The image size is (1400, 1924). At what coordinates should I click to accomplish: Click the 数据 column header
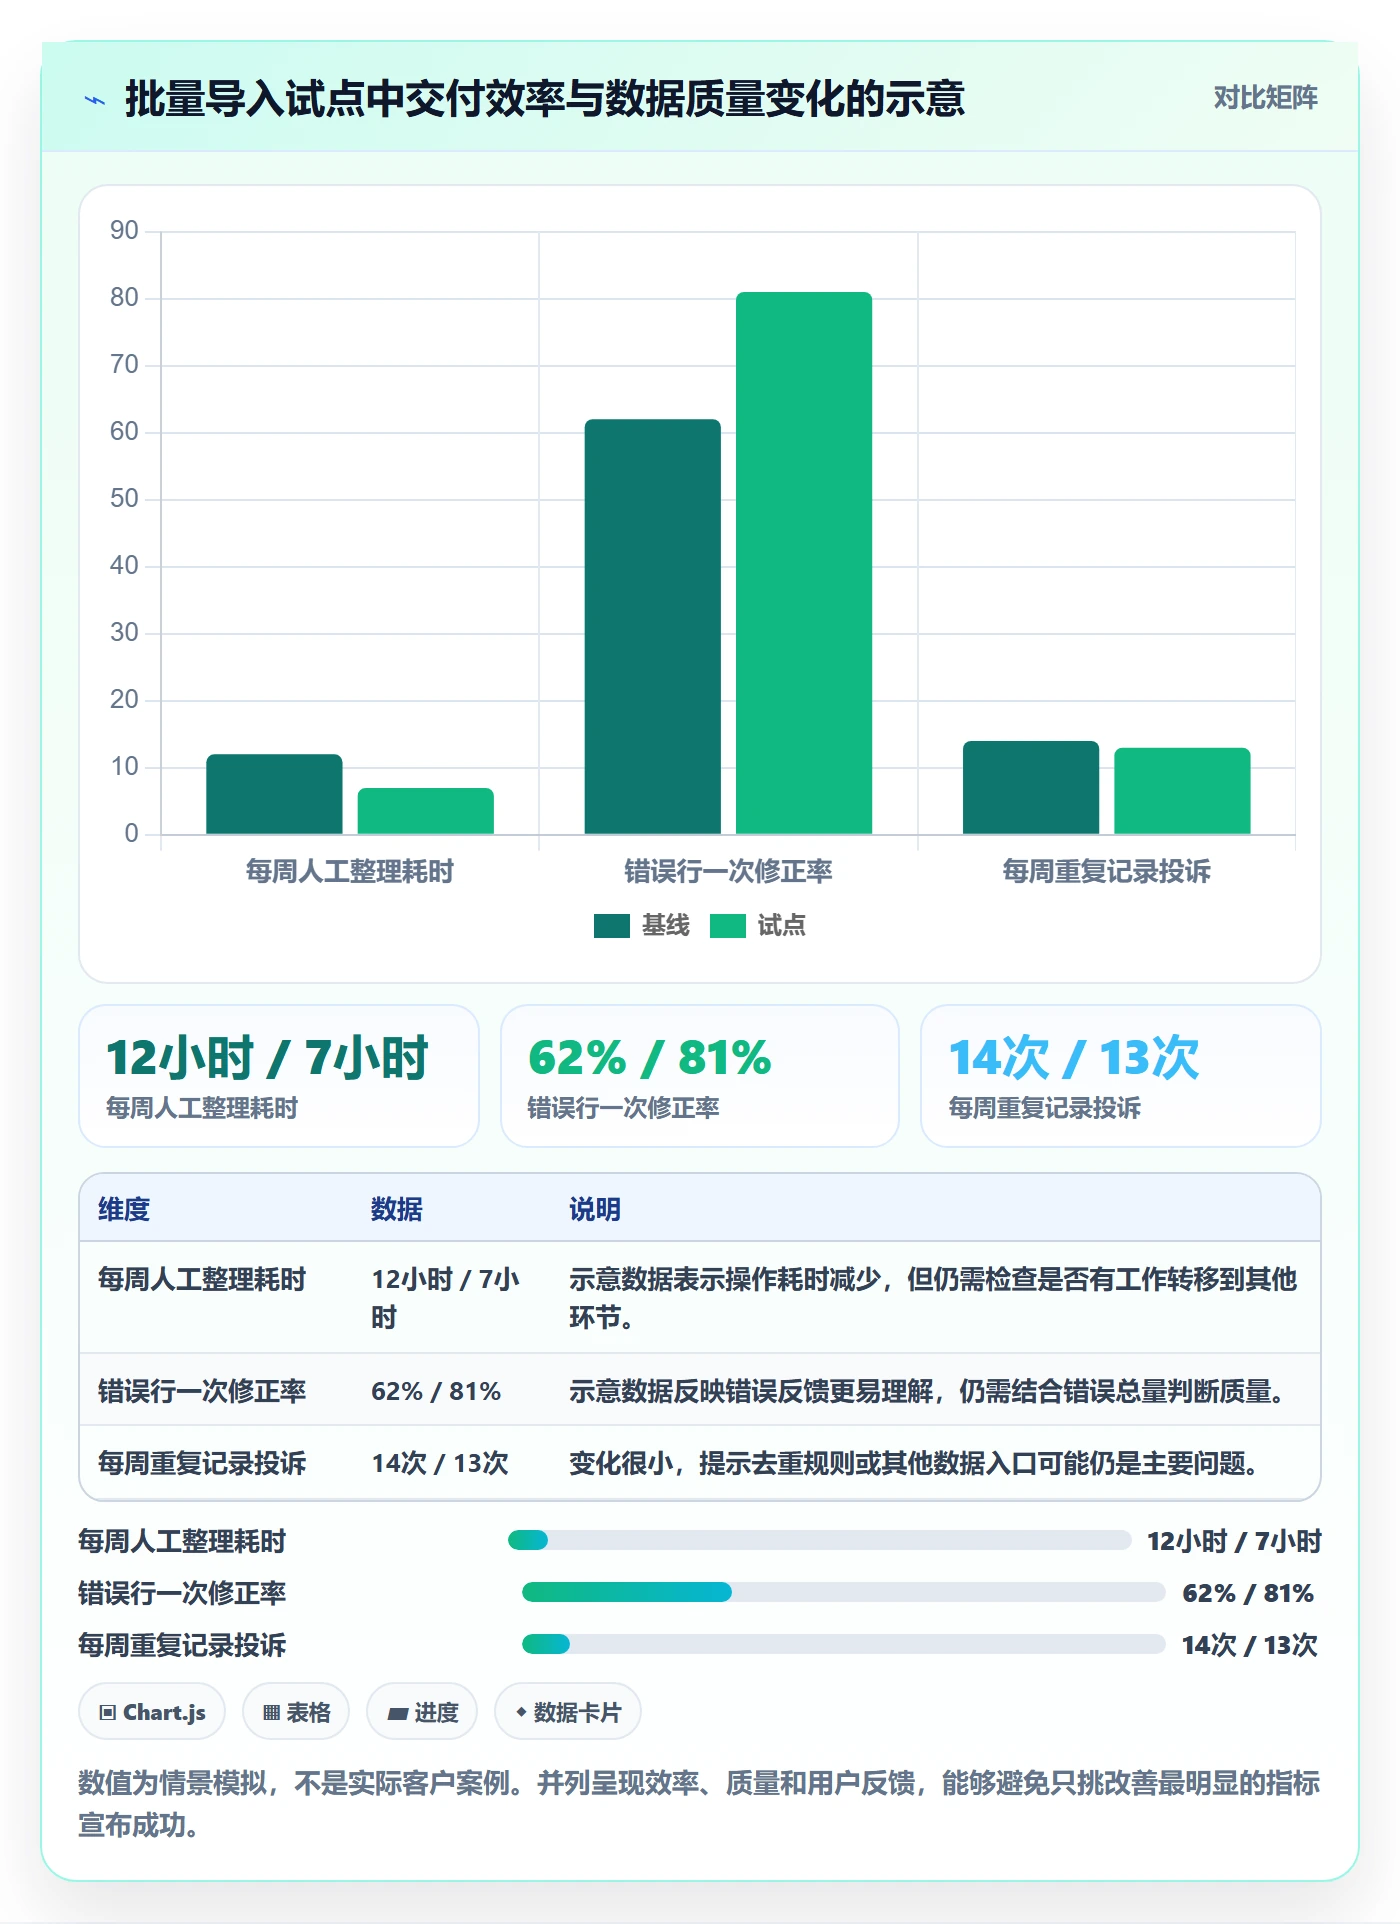[x=397, y=1209]
